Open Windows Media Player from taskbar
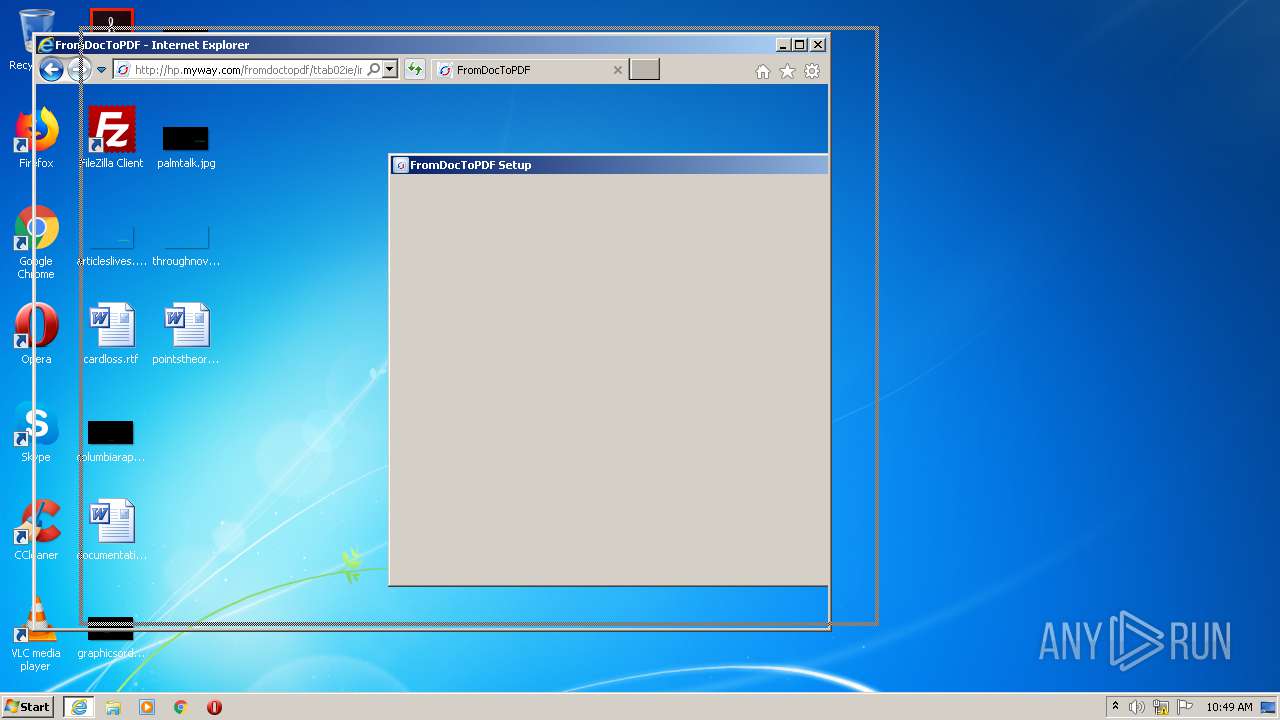Viewport: 1280px width, 720px height. tap(147, 707)
